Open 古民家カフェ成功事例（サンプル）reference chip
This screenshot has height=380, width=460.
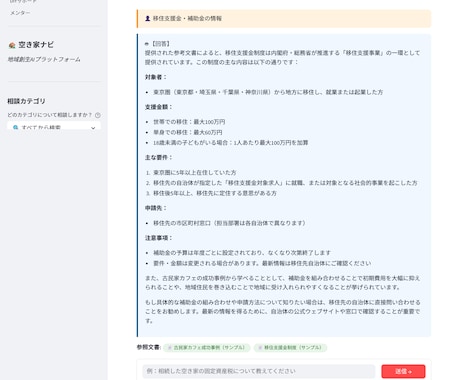point(207,348)
